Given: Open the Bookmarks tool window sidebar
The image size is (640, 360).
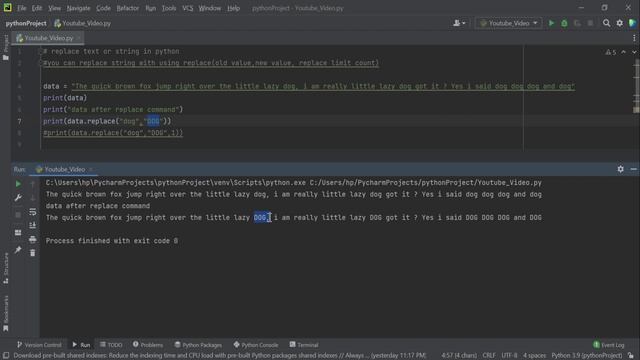Looking at the screenshot, I should [x=6, y=313].
